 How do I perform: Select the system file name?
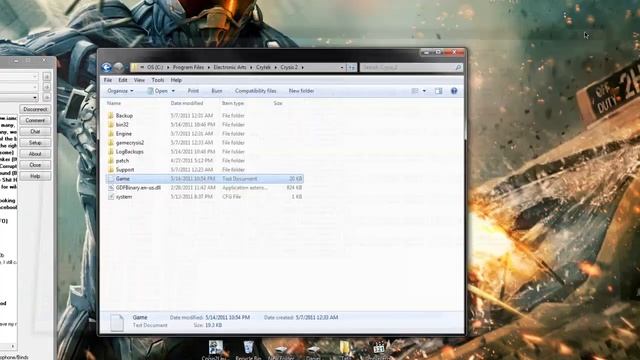(124, 197)
